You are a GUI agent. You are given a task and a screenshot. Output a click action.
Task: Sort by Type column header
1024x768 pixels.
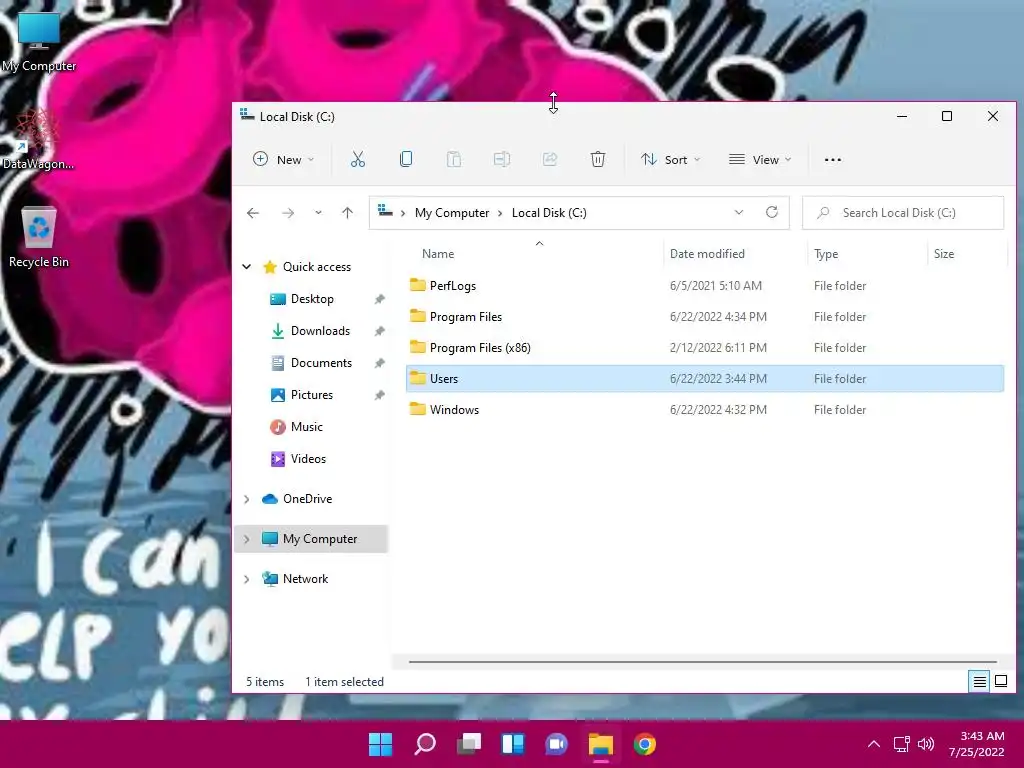coord(867,253)
